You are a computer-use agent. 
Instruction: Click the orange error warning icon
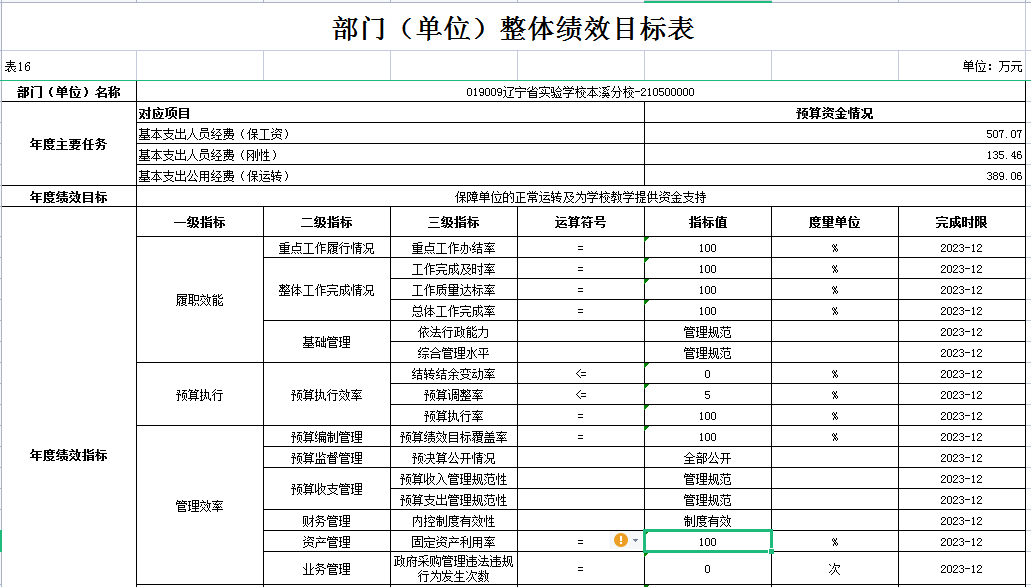(621, 540)
